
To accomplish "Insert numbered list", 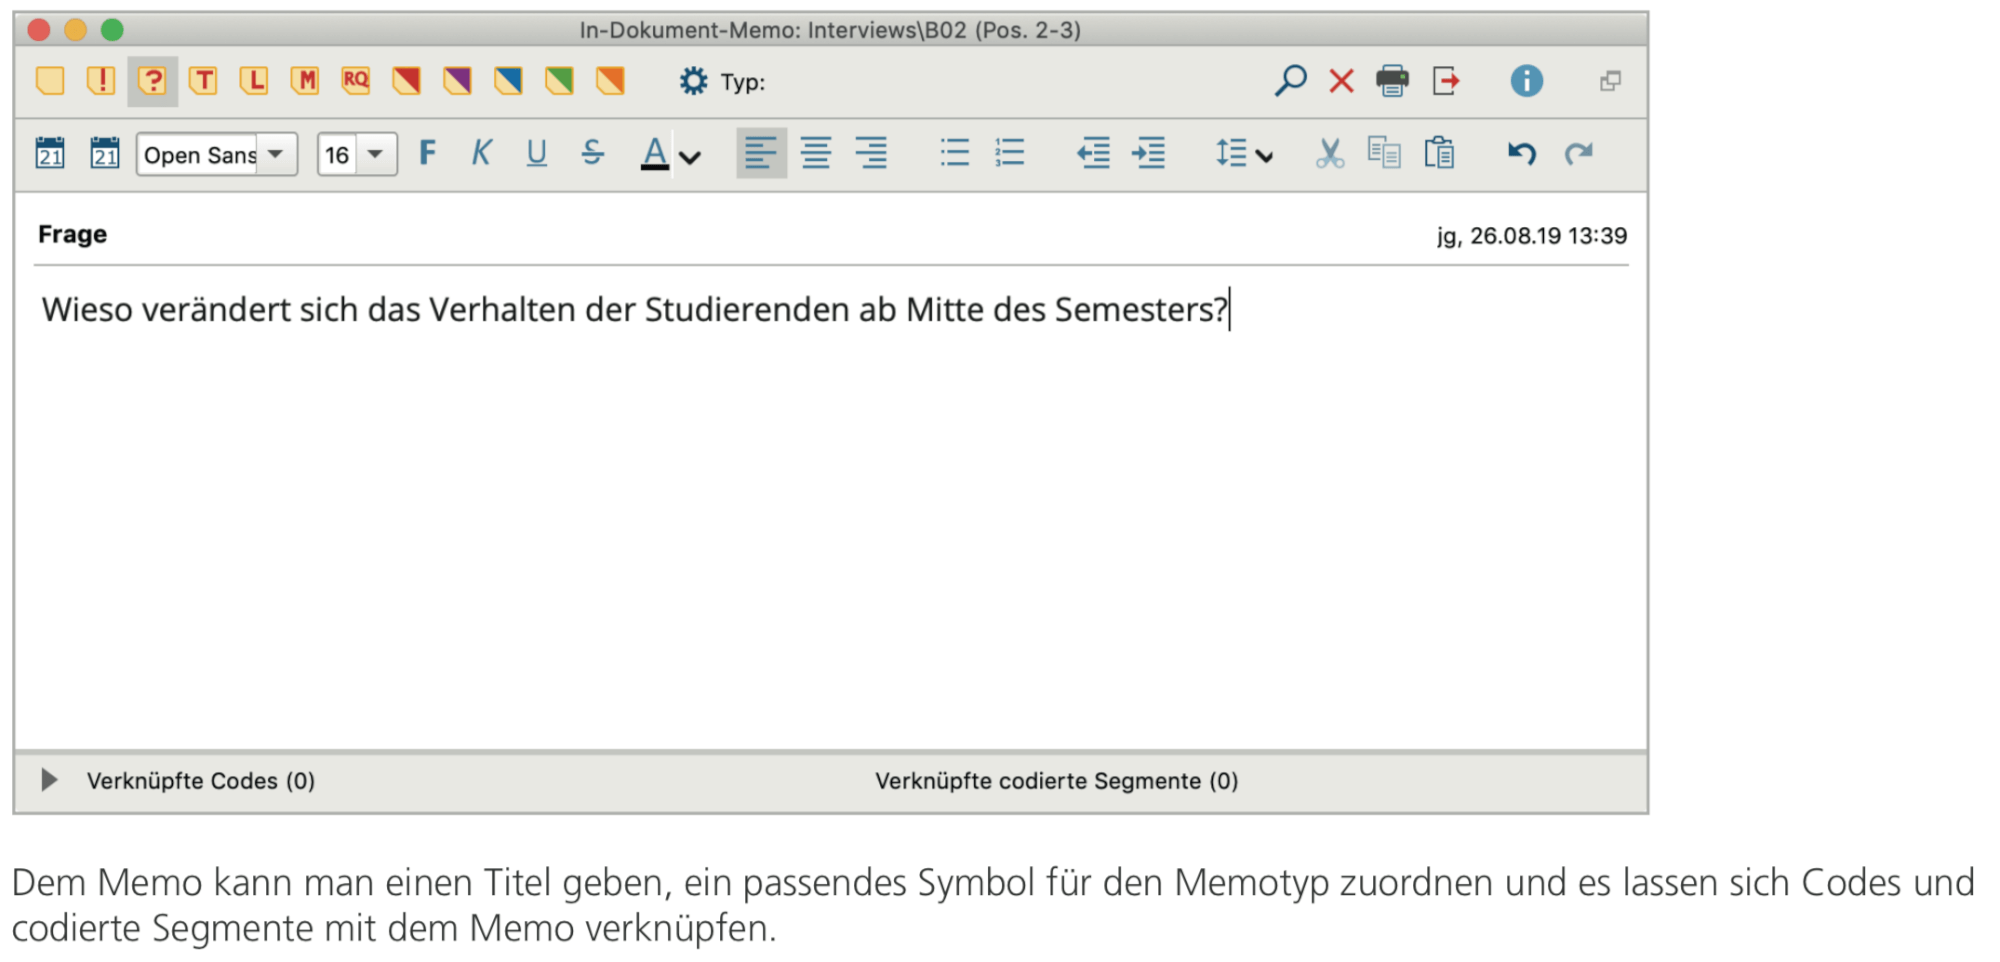I will (1010, 153).
